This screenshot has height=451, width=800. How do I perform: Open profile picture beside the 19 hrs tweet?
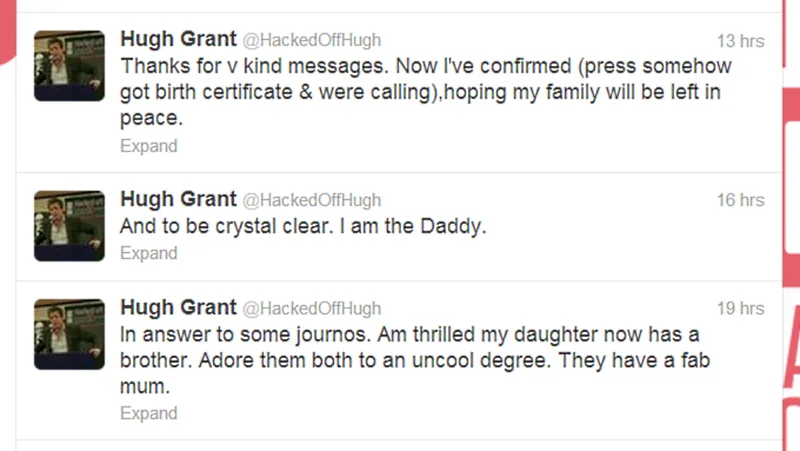pos(69,333)
